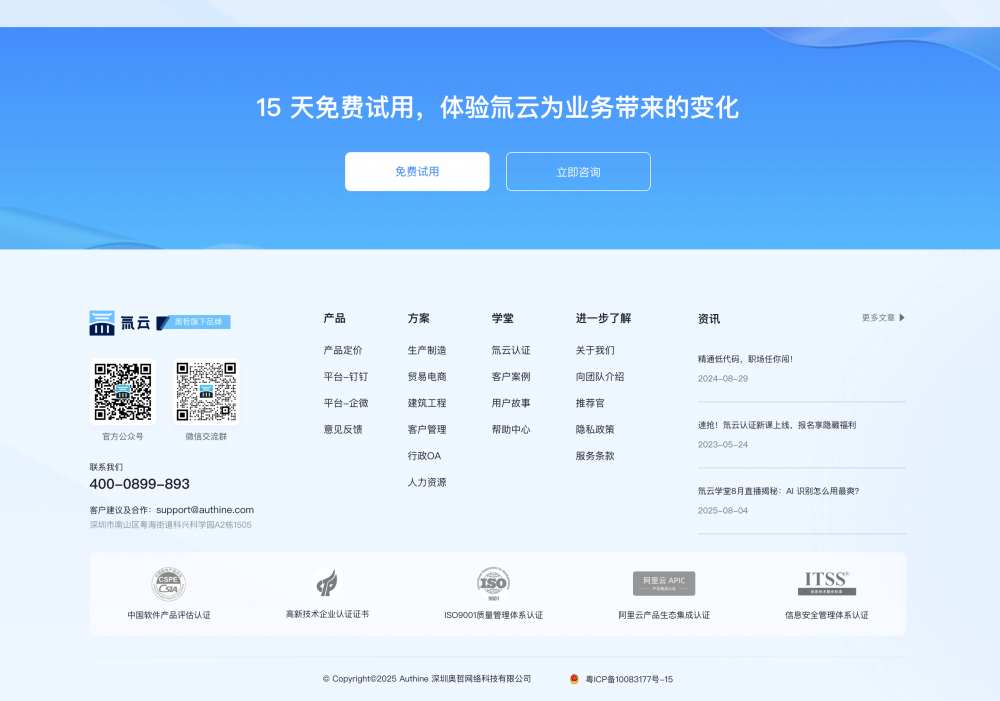Visit the 帮助中心 link

(x=511, y=430)
